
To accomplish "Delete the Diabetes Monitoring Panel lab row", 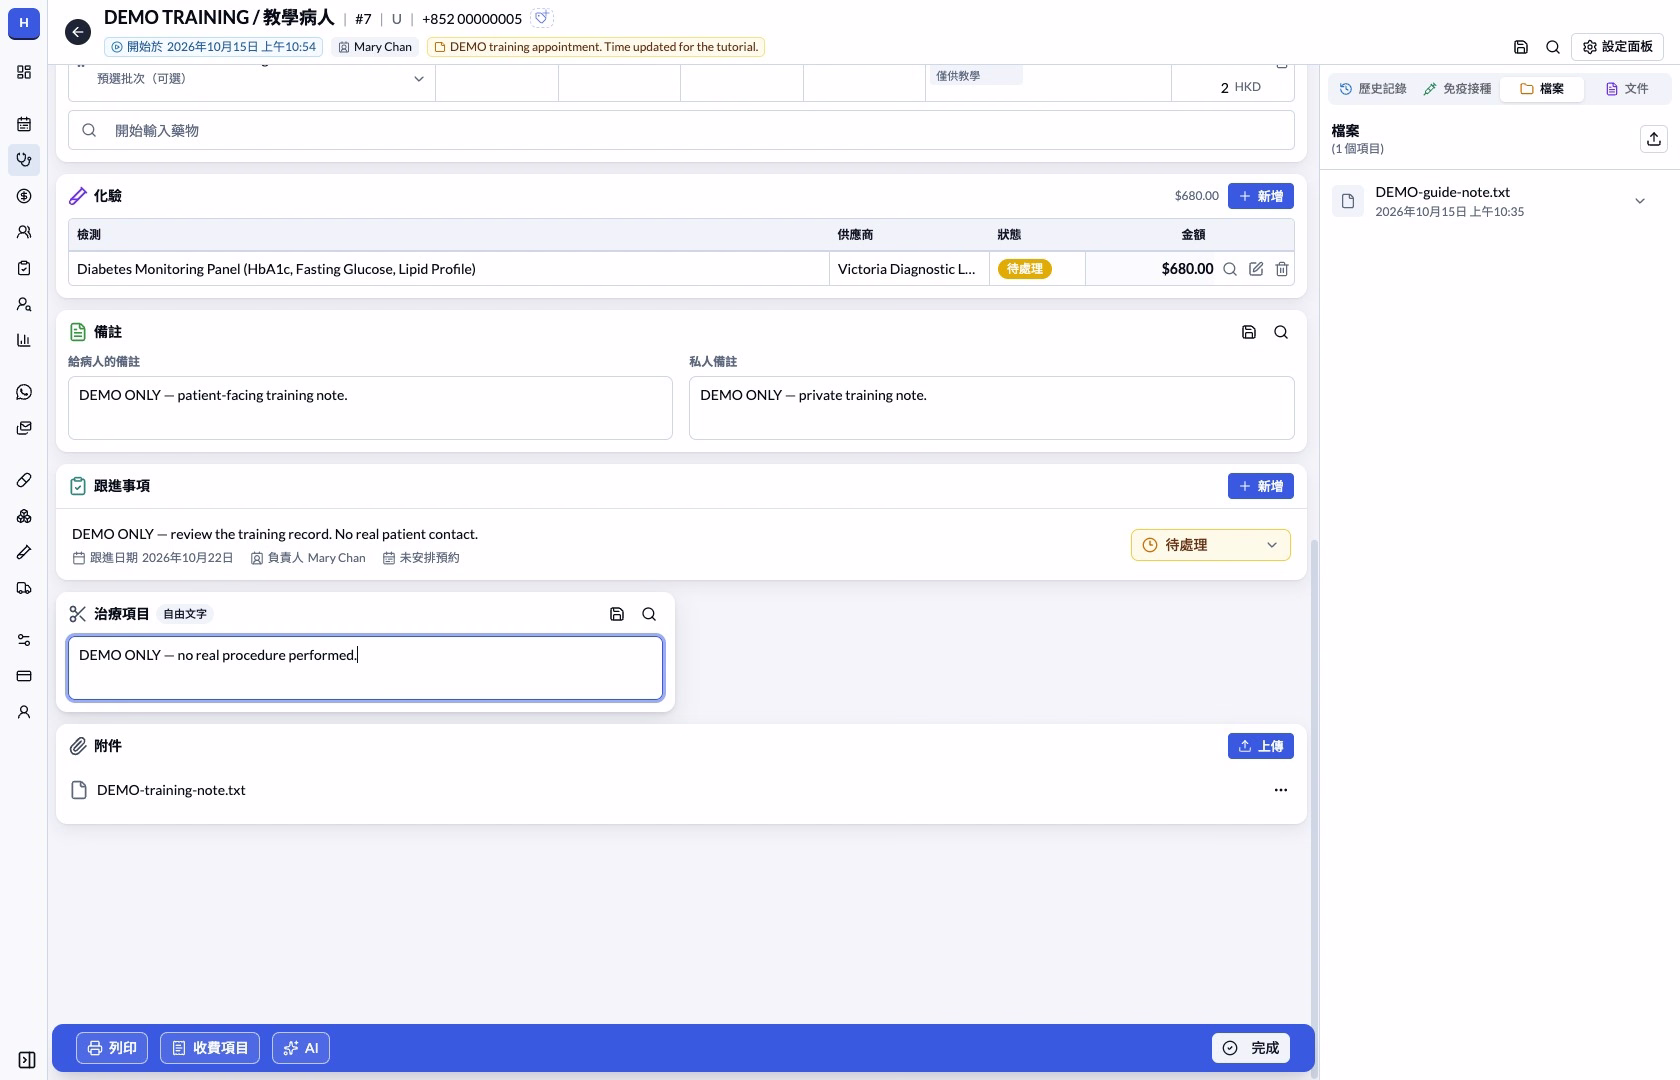I will click(x=1282, y=269).
